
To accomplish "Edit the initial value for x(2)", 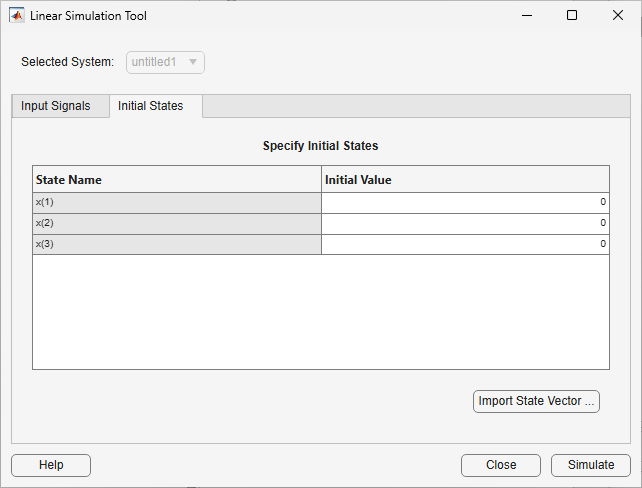I will click(465, 223).
